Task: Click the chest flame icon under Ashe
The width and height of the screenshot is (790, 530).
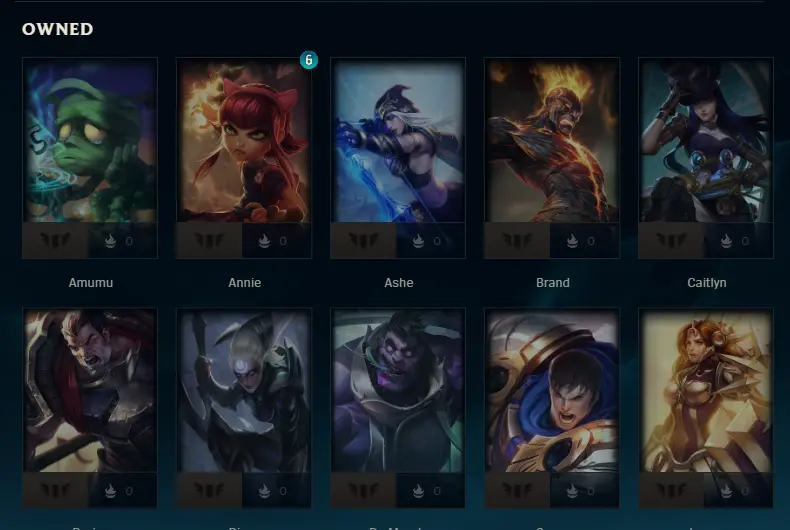Action: click(x=418, y=241)
